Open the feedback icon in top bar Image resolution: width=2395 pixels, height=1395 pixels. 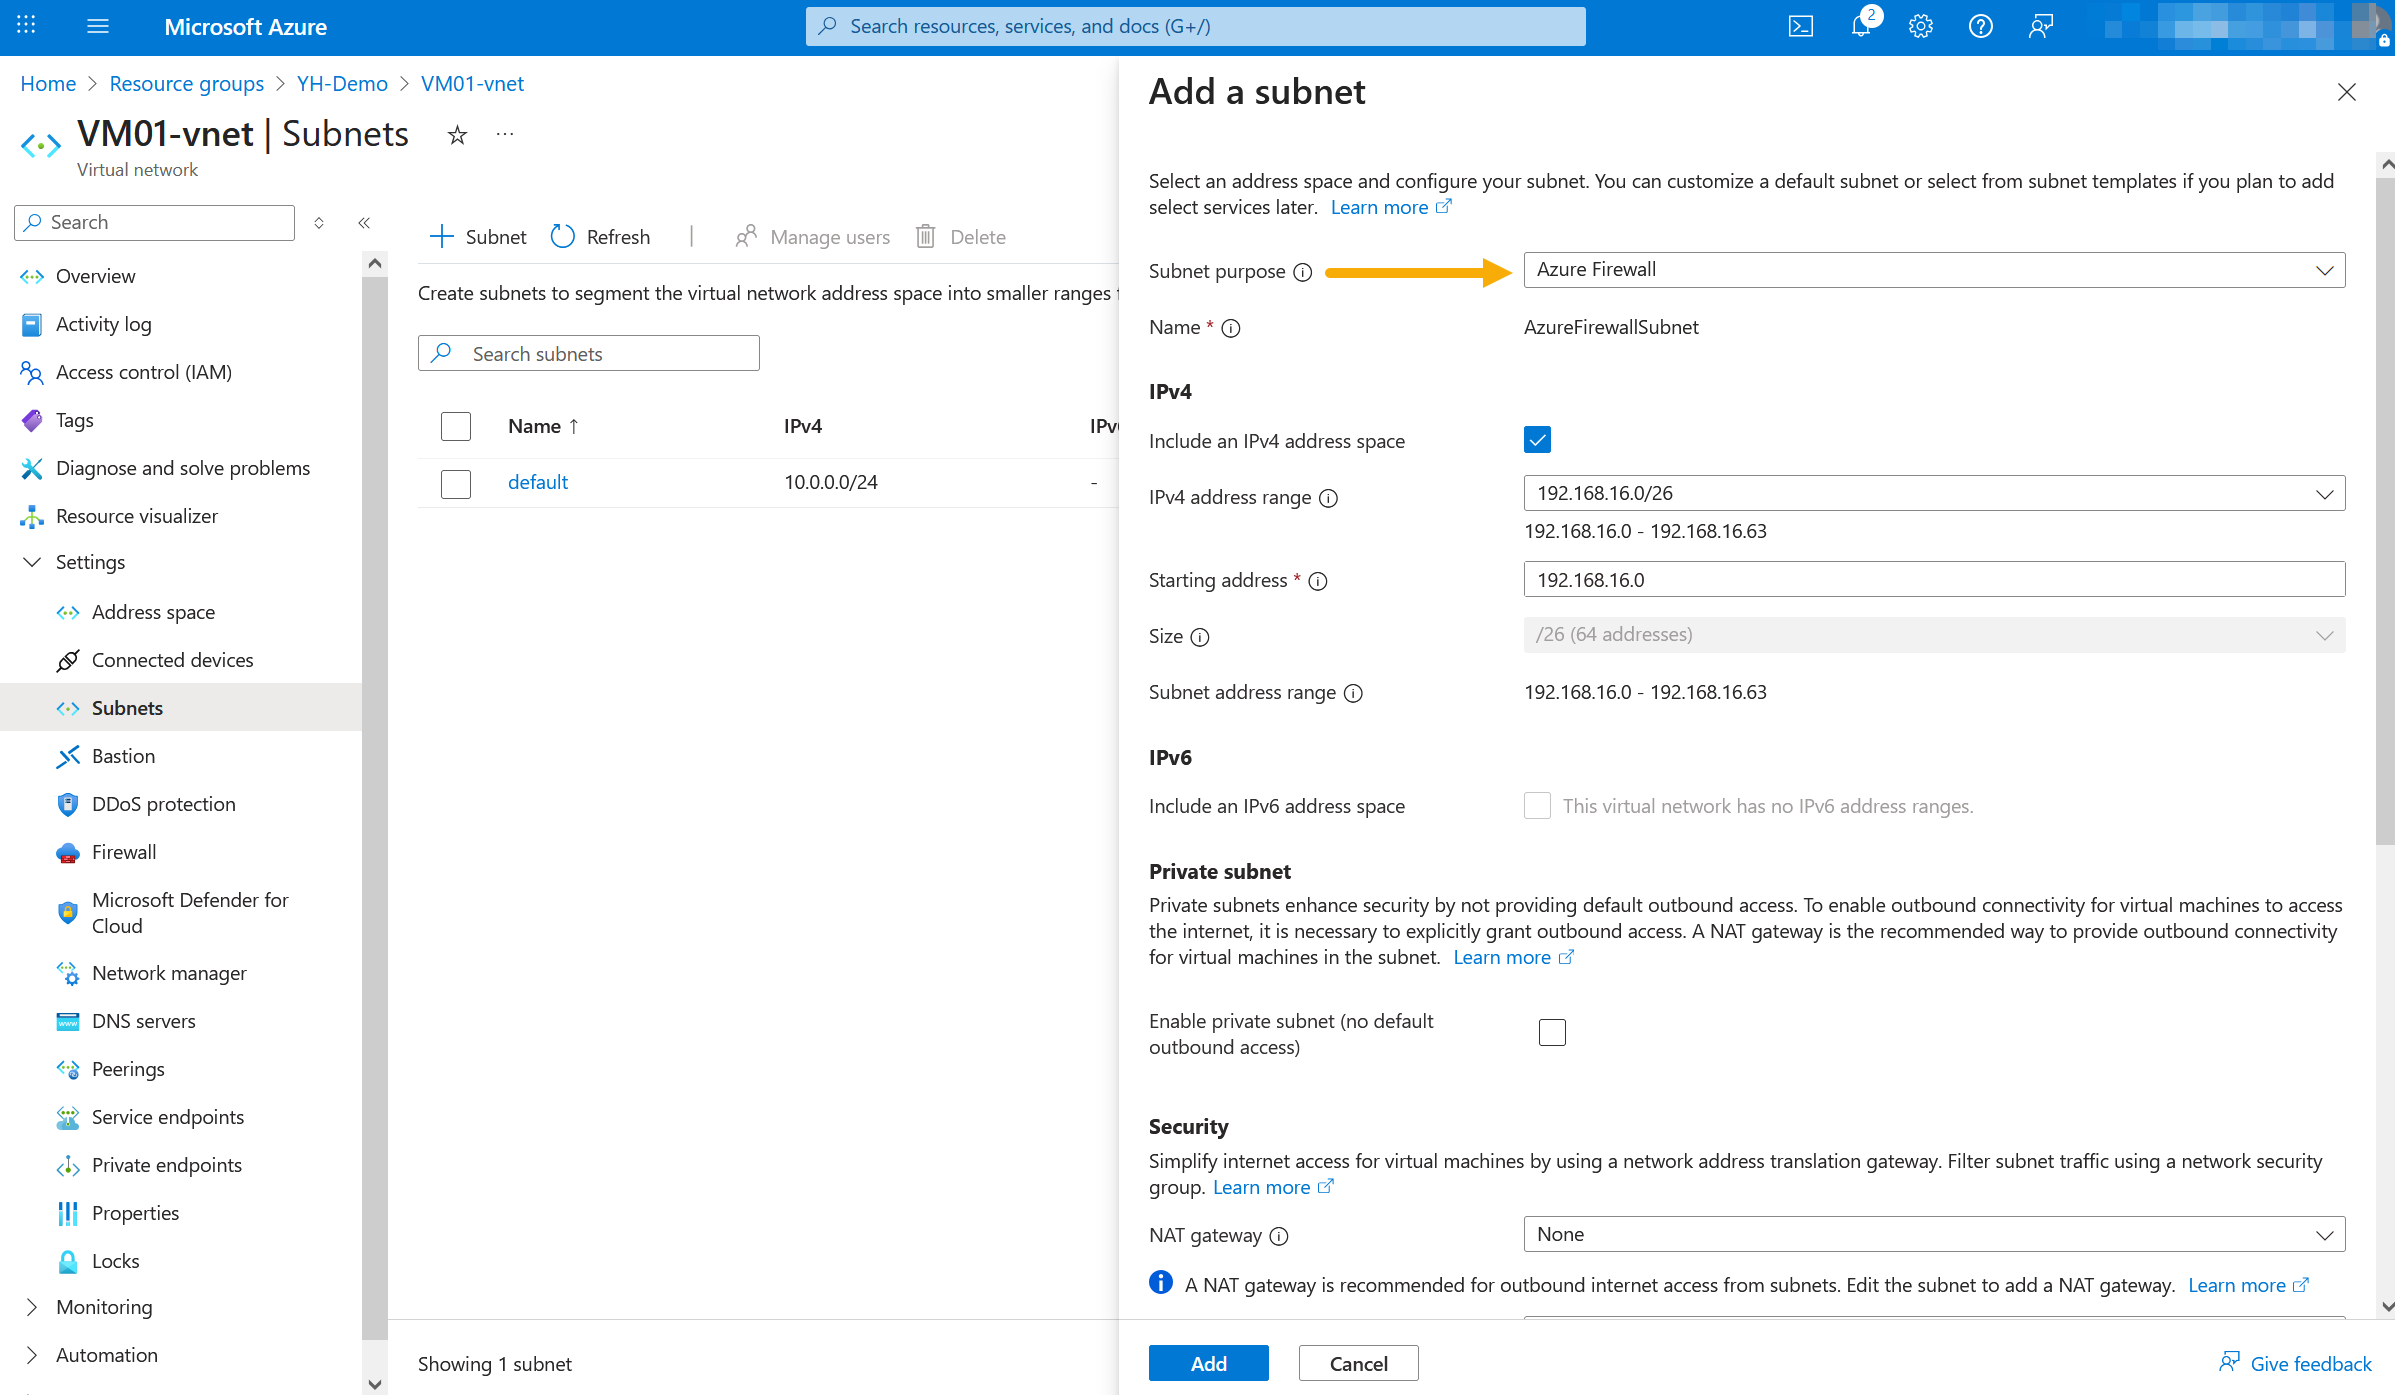click(2041, 27)
